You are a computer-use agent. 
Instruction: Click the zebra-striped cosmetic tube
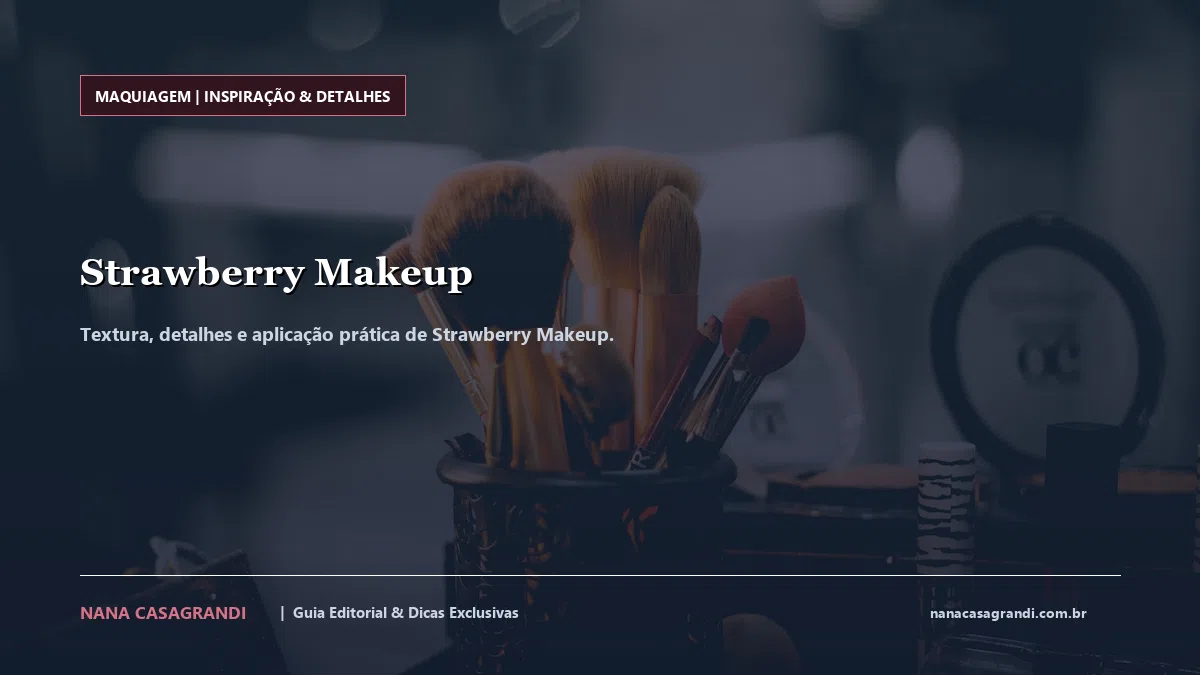point(946,510)
